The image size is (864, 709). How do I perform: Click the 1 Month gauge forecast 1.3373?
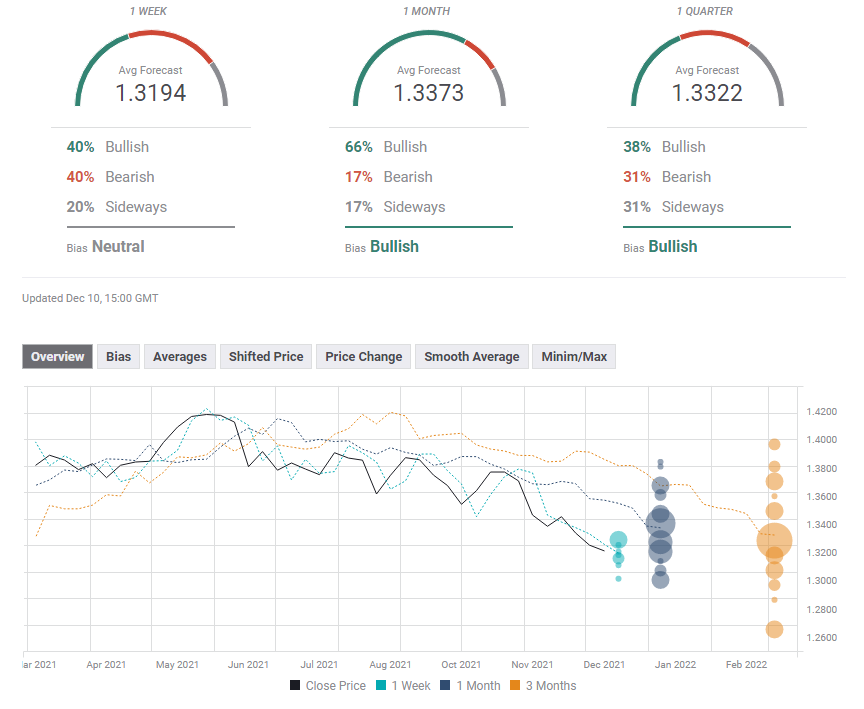pos(428,93)
